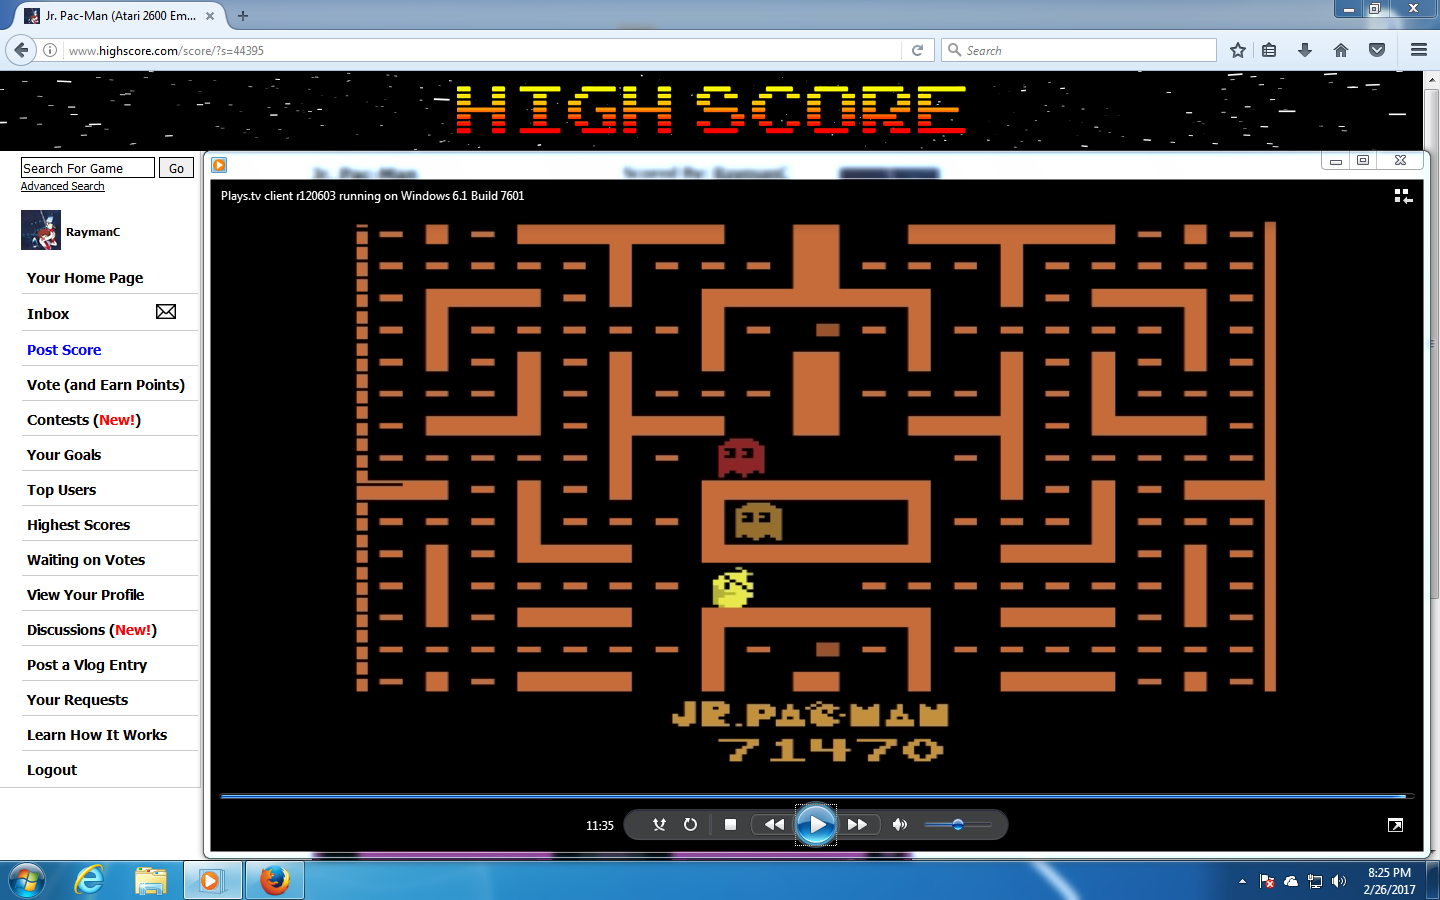Screen dimensions: 1440x900
Task: Adjust the media player volume slider
Action: pos(958,825)
